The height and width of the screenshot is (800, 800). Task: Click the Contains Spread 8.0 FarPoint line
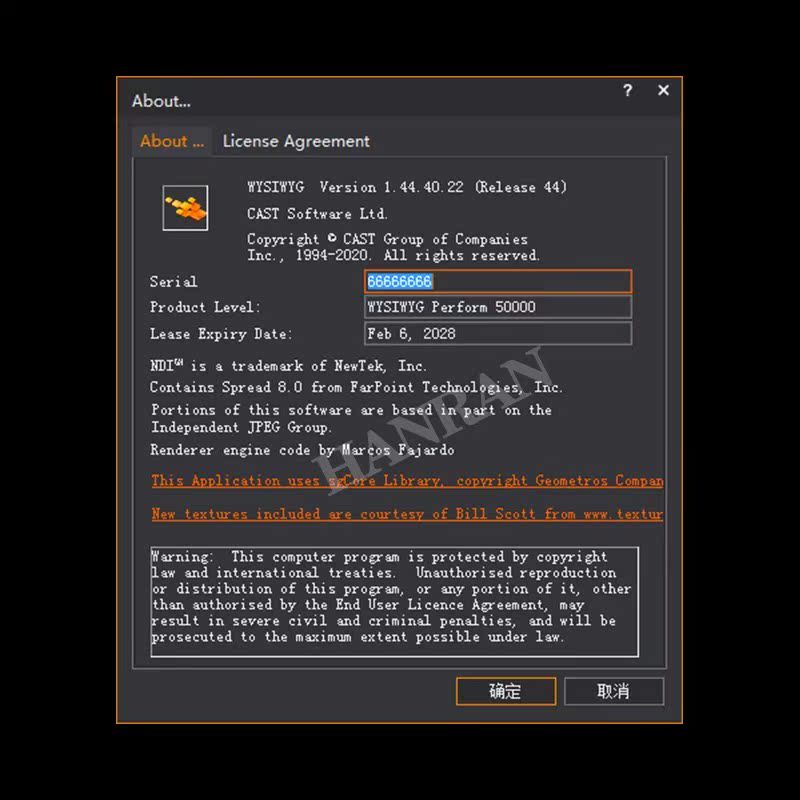click(x=356, y=387)
